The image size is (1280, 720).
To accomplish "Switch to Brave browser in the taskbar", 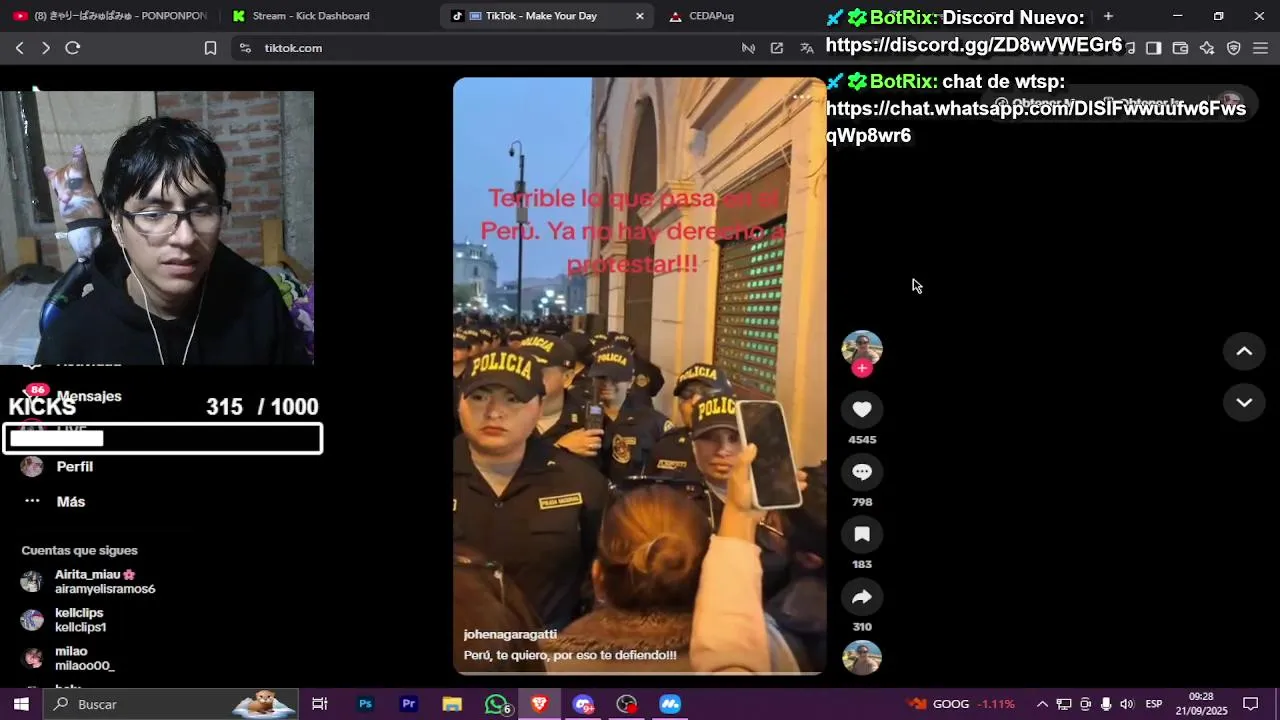I will click(x=539, y=704).
